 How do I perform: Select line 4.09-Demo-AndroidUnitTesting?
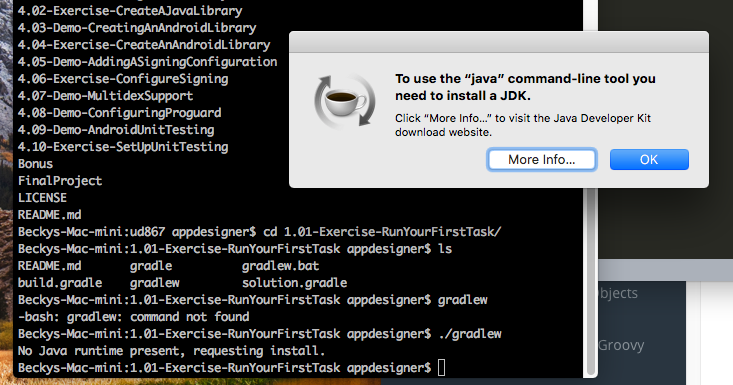click(116, 130)
